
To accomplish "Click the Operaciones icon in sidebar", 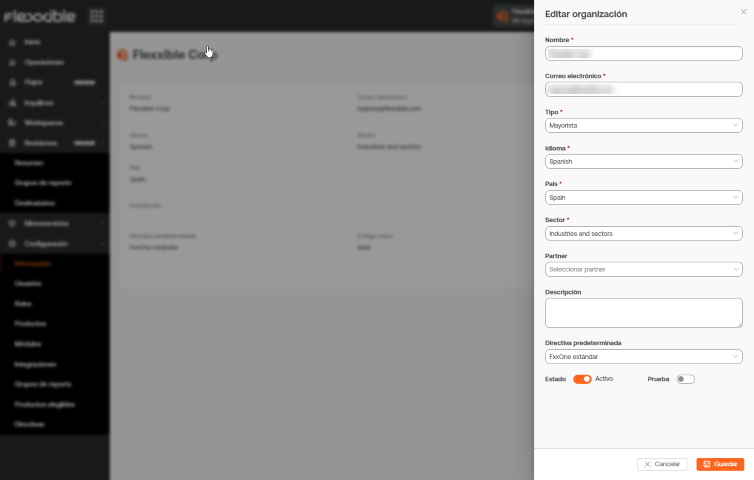I will click(x=13, y=63).
